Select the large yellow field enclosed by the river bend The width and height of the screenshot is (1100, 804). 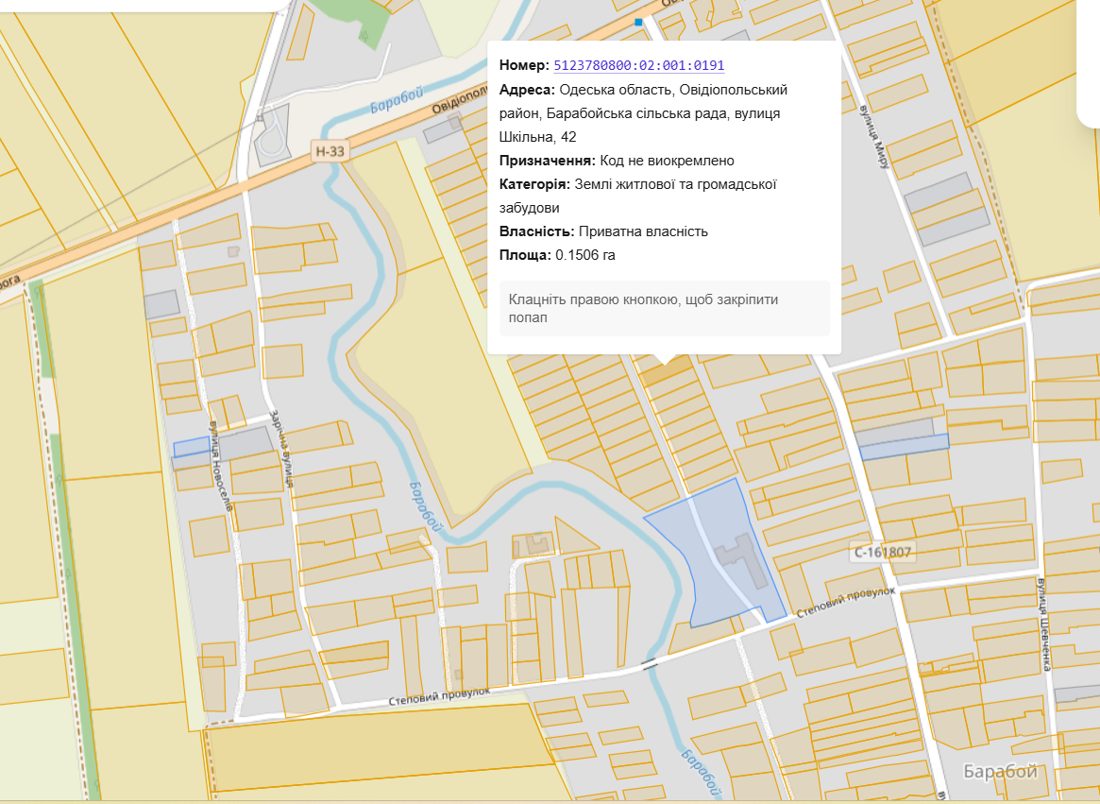tap(442, 393)
